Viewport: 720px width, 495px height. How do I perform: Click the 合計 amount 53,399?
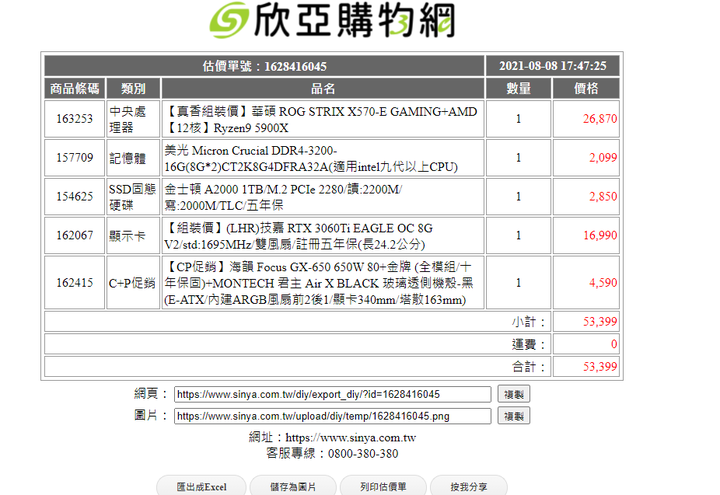pyautogui.click(x=600, y=366)
